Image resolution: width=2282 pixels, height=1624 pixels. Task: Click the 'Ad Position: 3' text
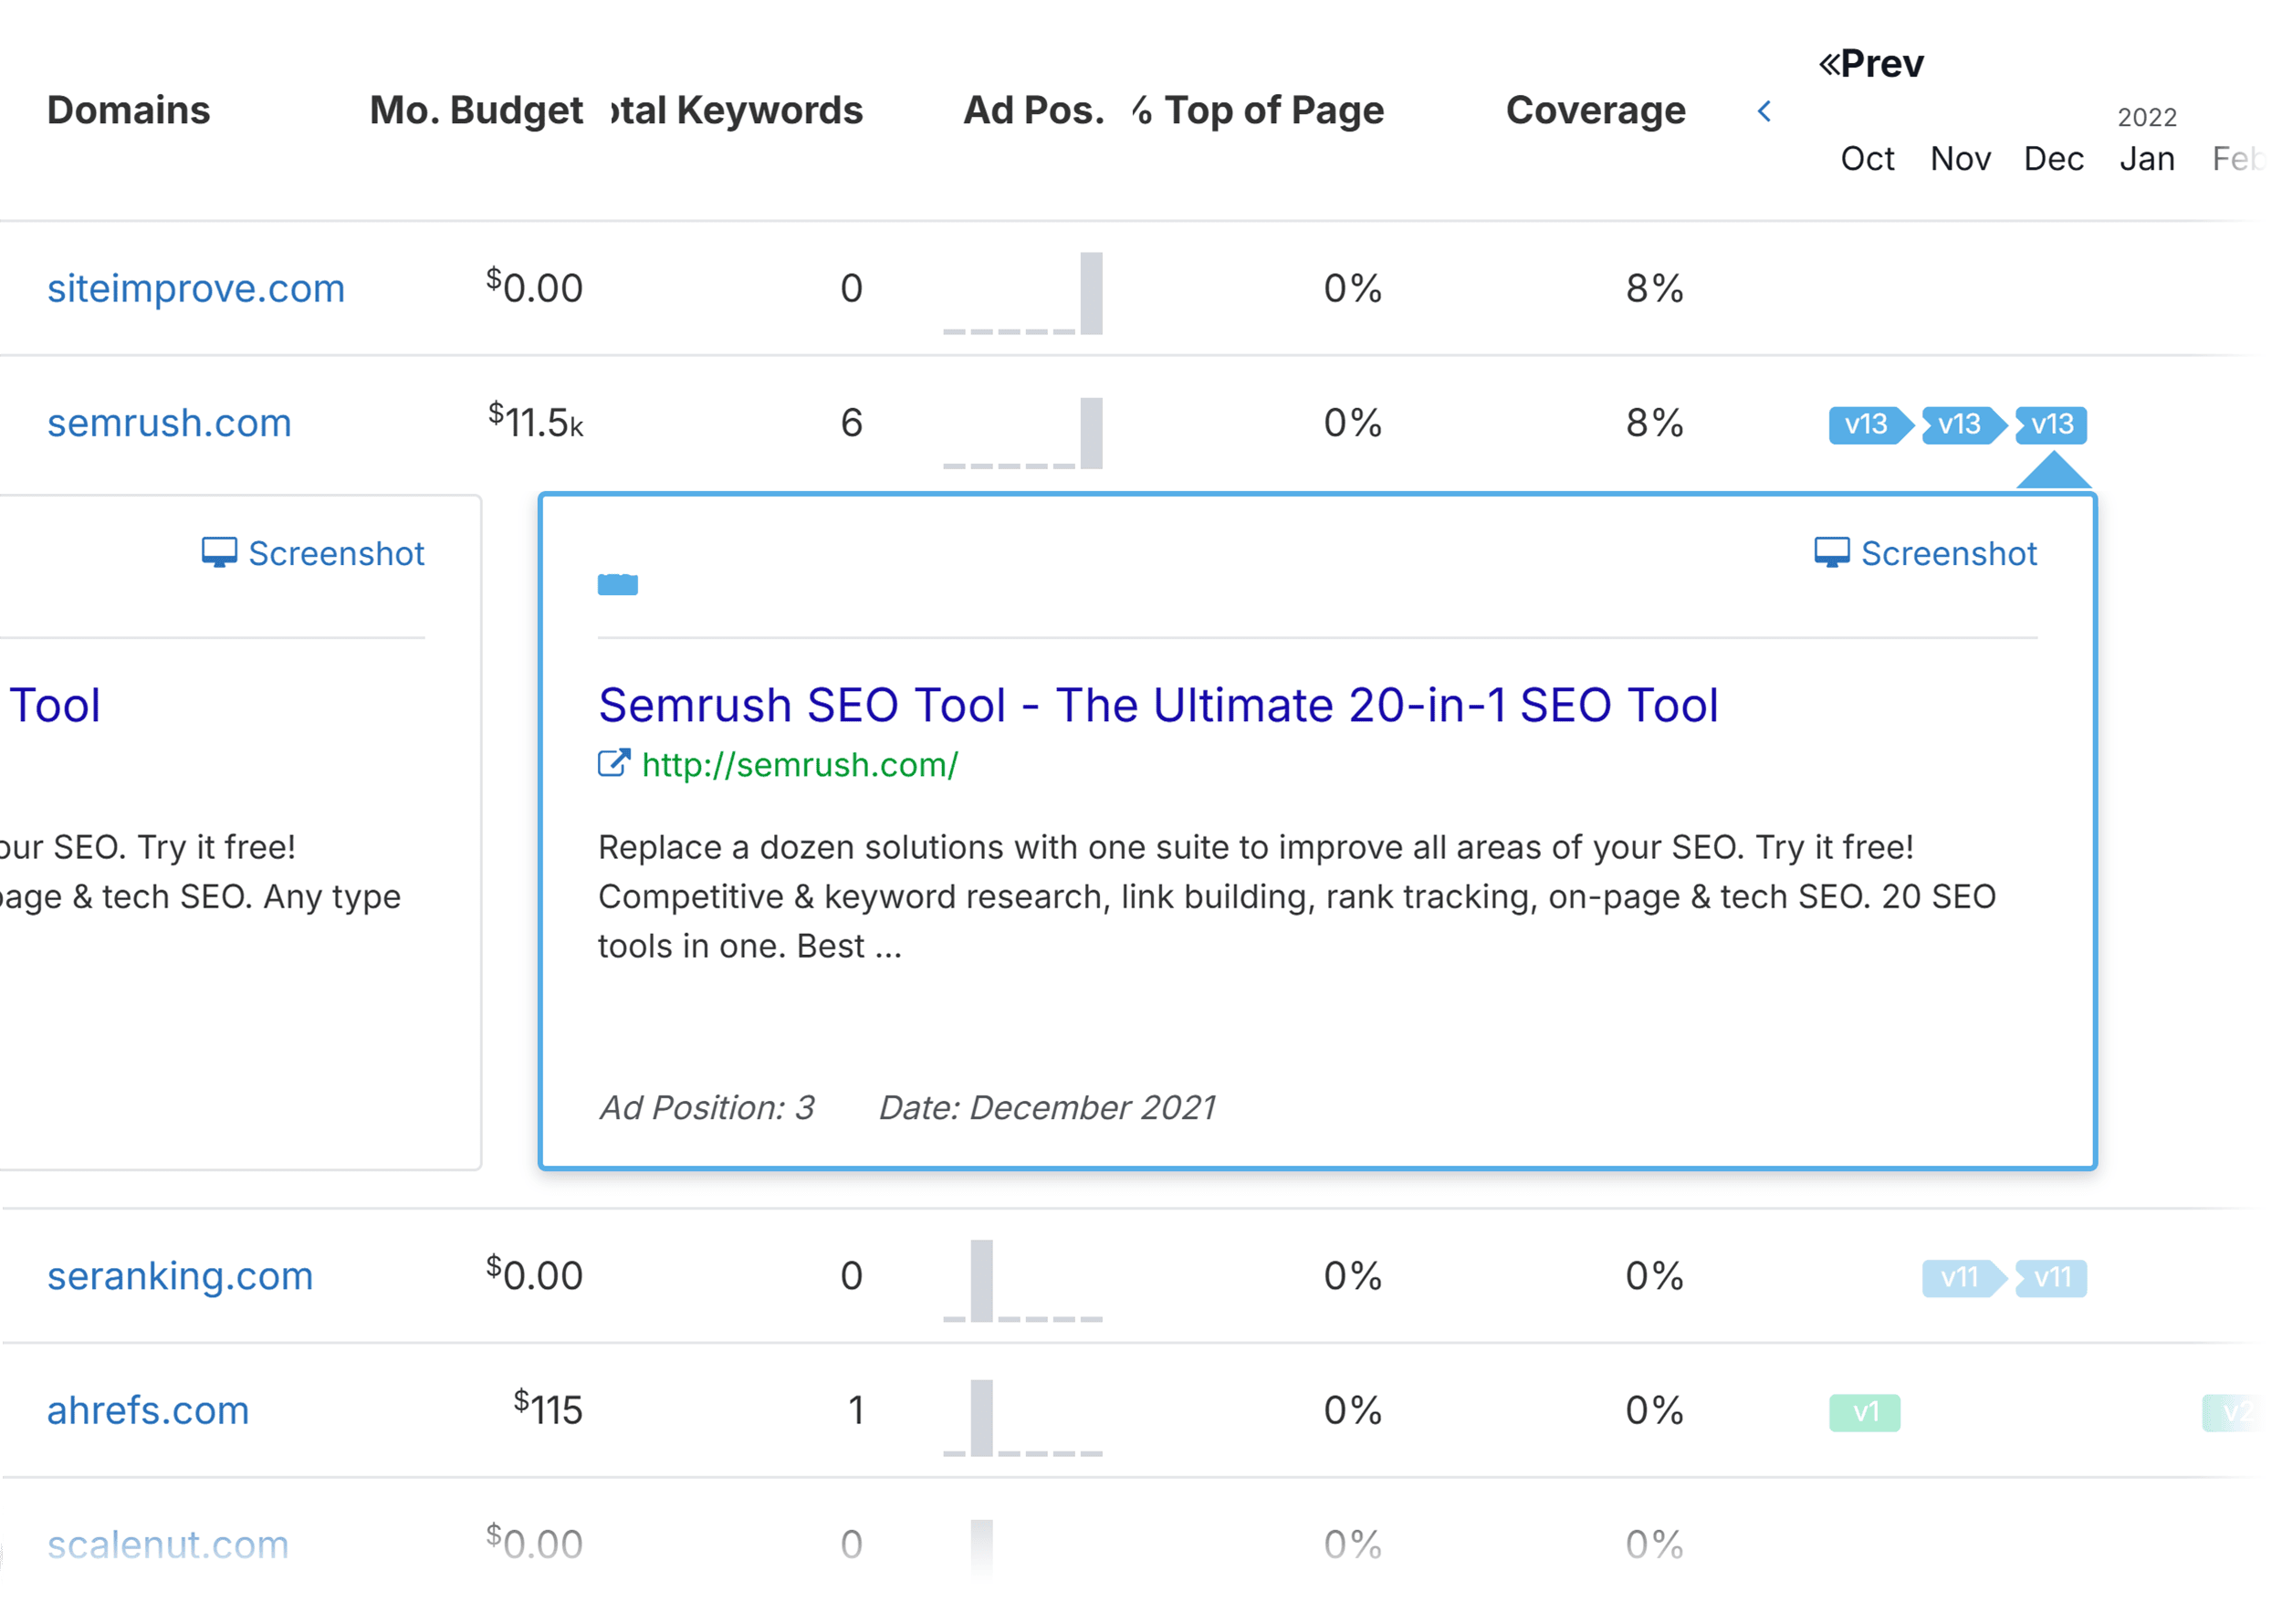pos(707,1108)
